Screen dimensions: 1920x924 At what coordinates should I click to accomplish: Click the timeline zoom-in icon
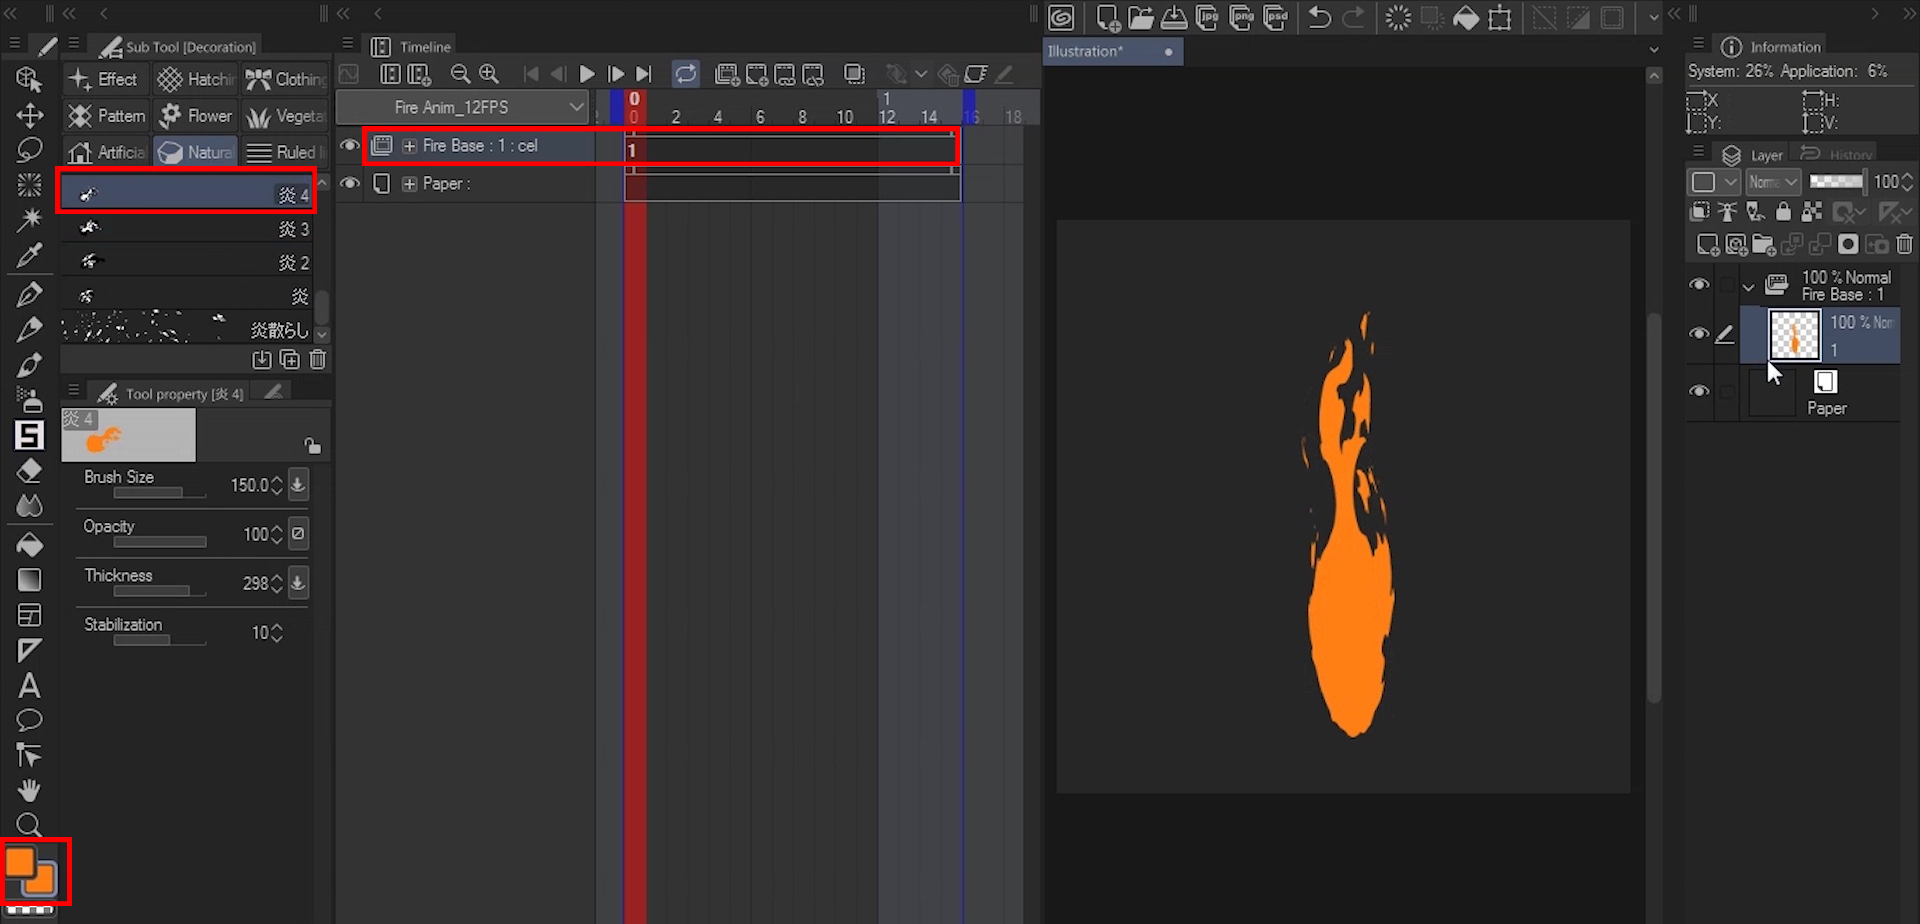coord(489,74)
